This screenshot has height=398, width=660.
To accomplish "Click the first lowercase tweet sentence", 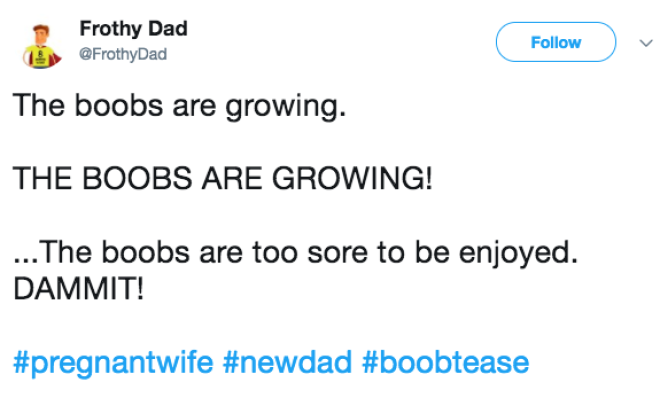I will point(180,106).
